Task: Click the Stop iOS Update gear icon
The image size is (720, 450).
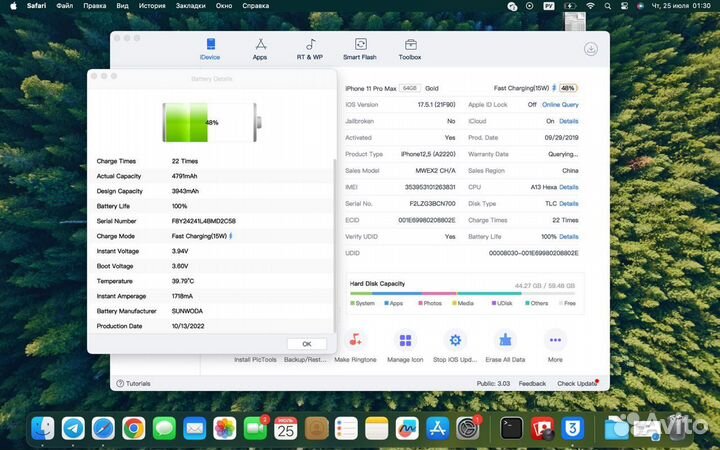Action: 455,341
